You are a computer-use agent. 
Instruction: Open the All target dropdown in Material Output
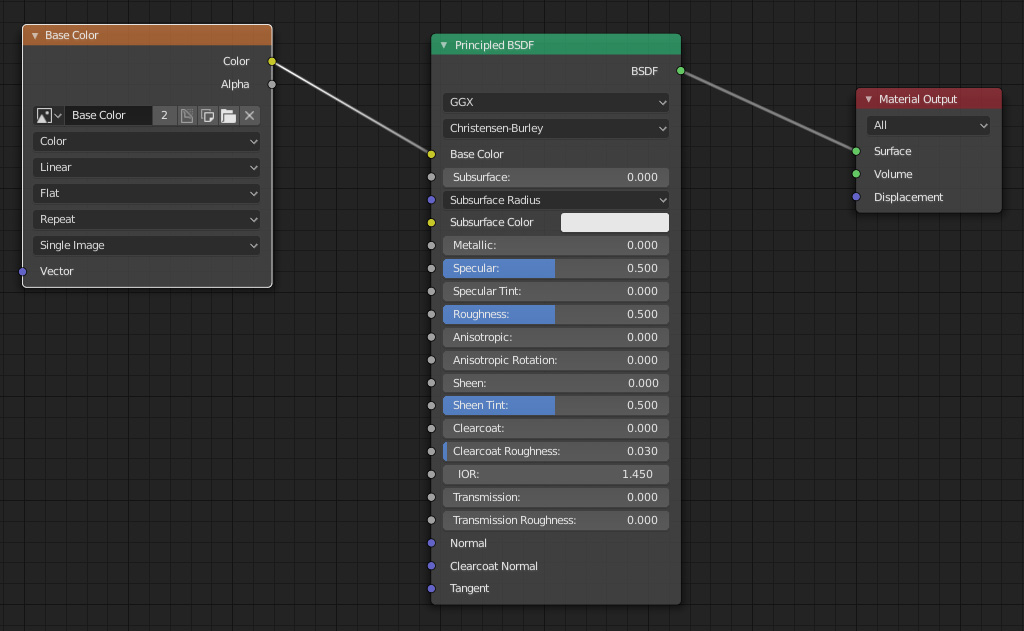point(929,125)
